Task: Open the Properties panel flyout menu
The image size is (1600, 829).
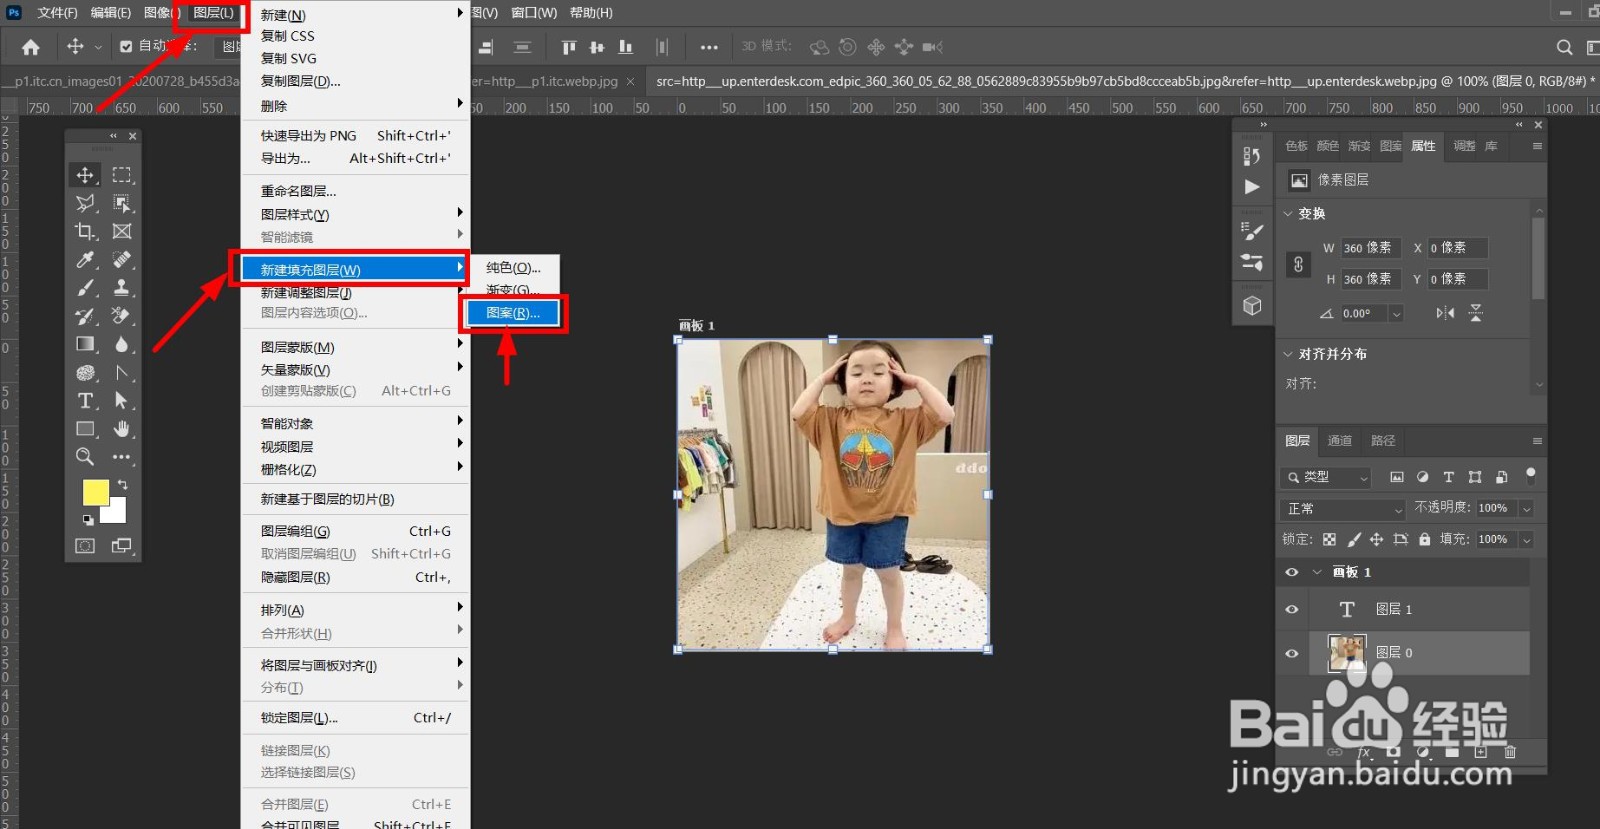Action: coord(1537,146)
